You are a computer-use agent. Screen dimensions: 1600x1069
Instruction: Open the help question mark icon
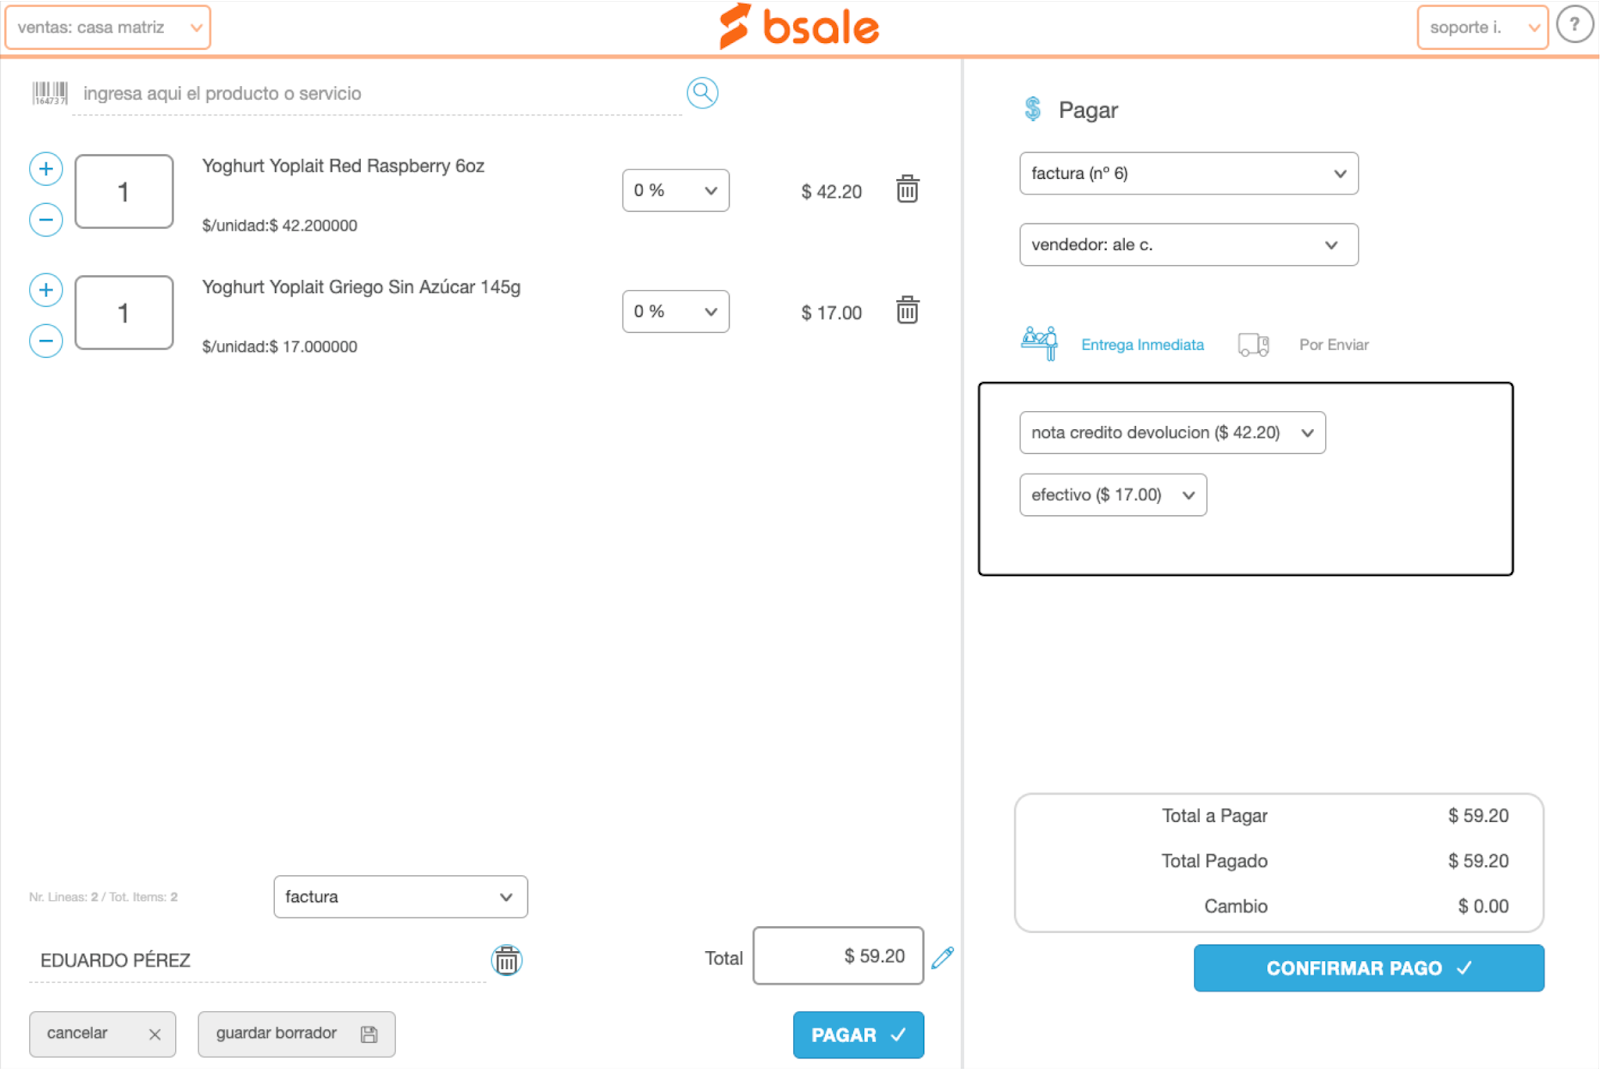coord(1575,24)
